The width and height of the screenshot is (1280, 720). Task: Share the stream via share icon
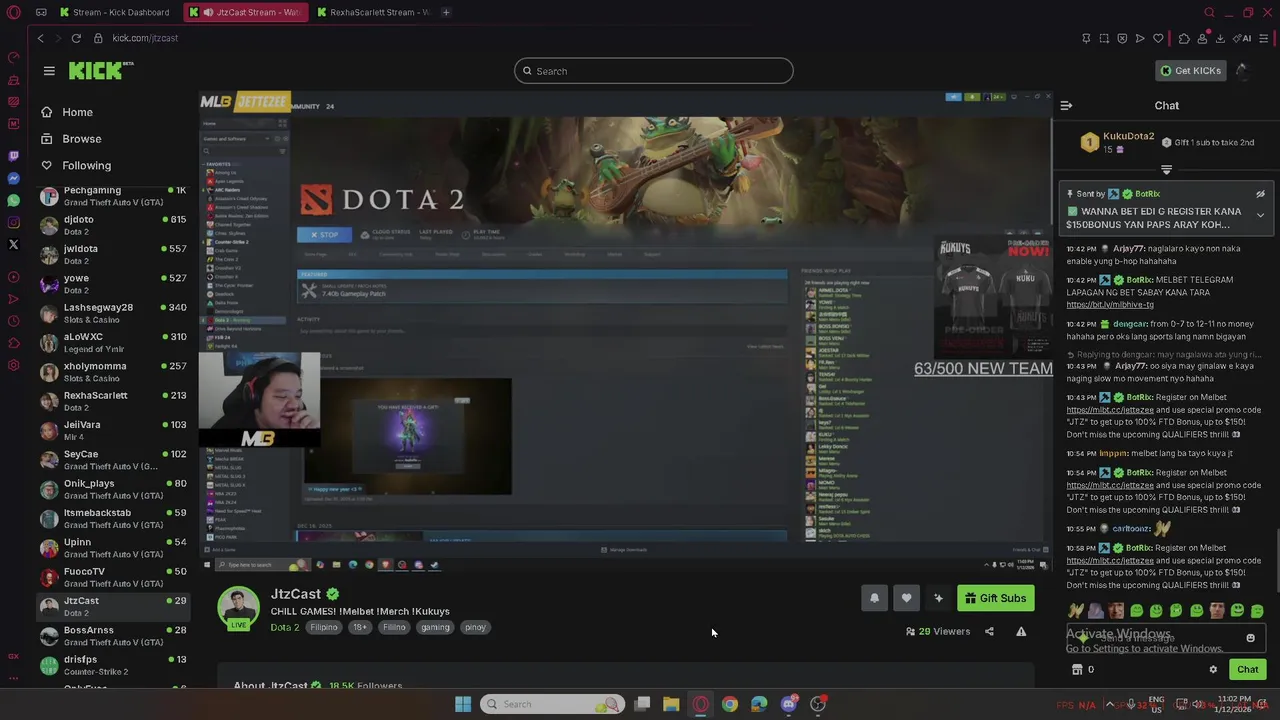click(989, 632)
